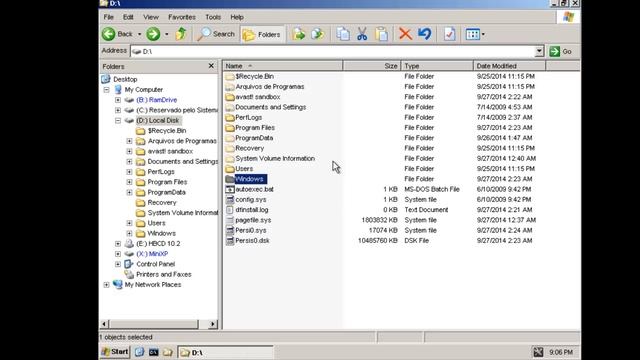This screenshot has height=360, width=640.
Task: Sort by the Name column header
Action: coord(283,66)
